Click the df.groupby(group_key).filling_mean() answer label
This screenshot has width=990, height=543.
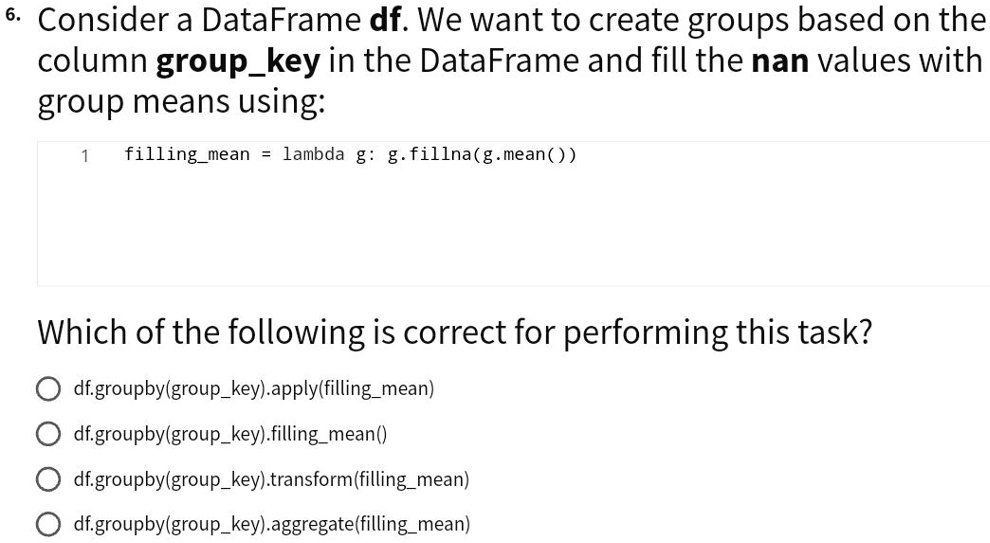(x=230, y=434)
